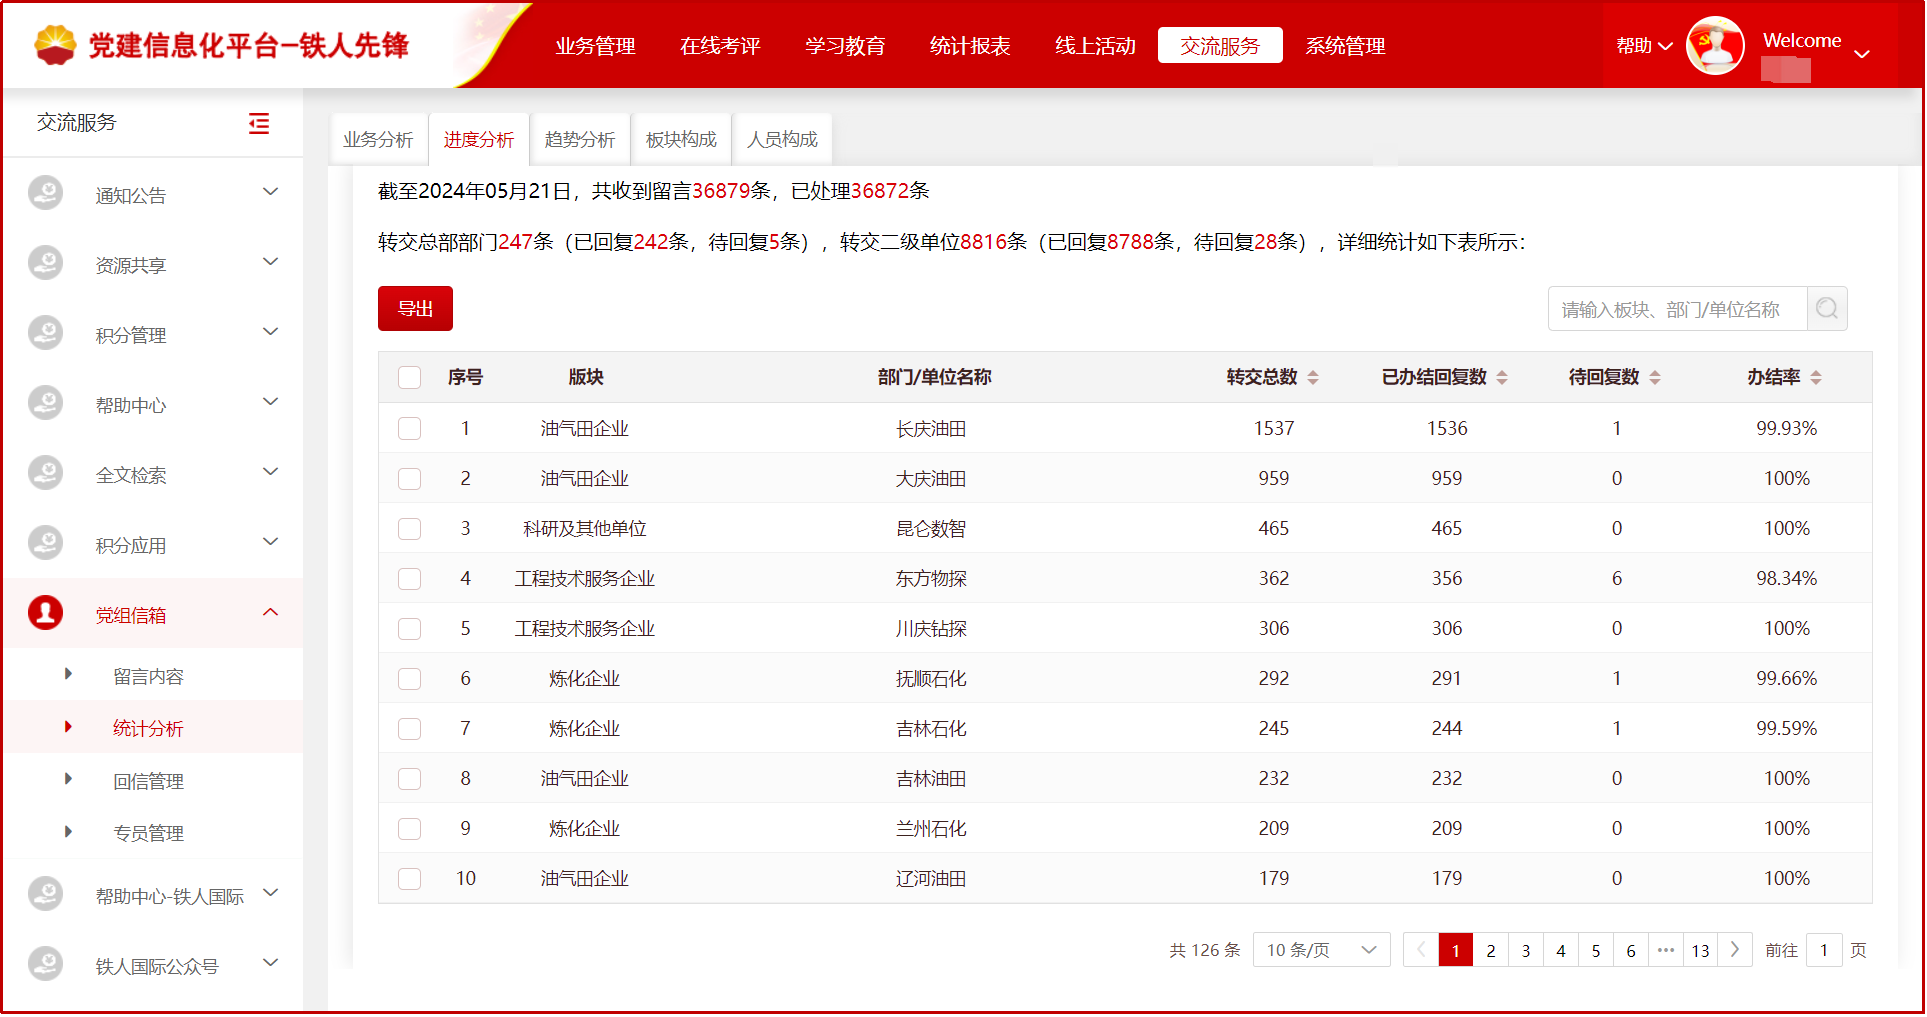Click the 通知公告 sidebar icon

[x=45, y=192]
